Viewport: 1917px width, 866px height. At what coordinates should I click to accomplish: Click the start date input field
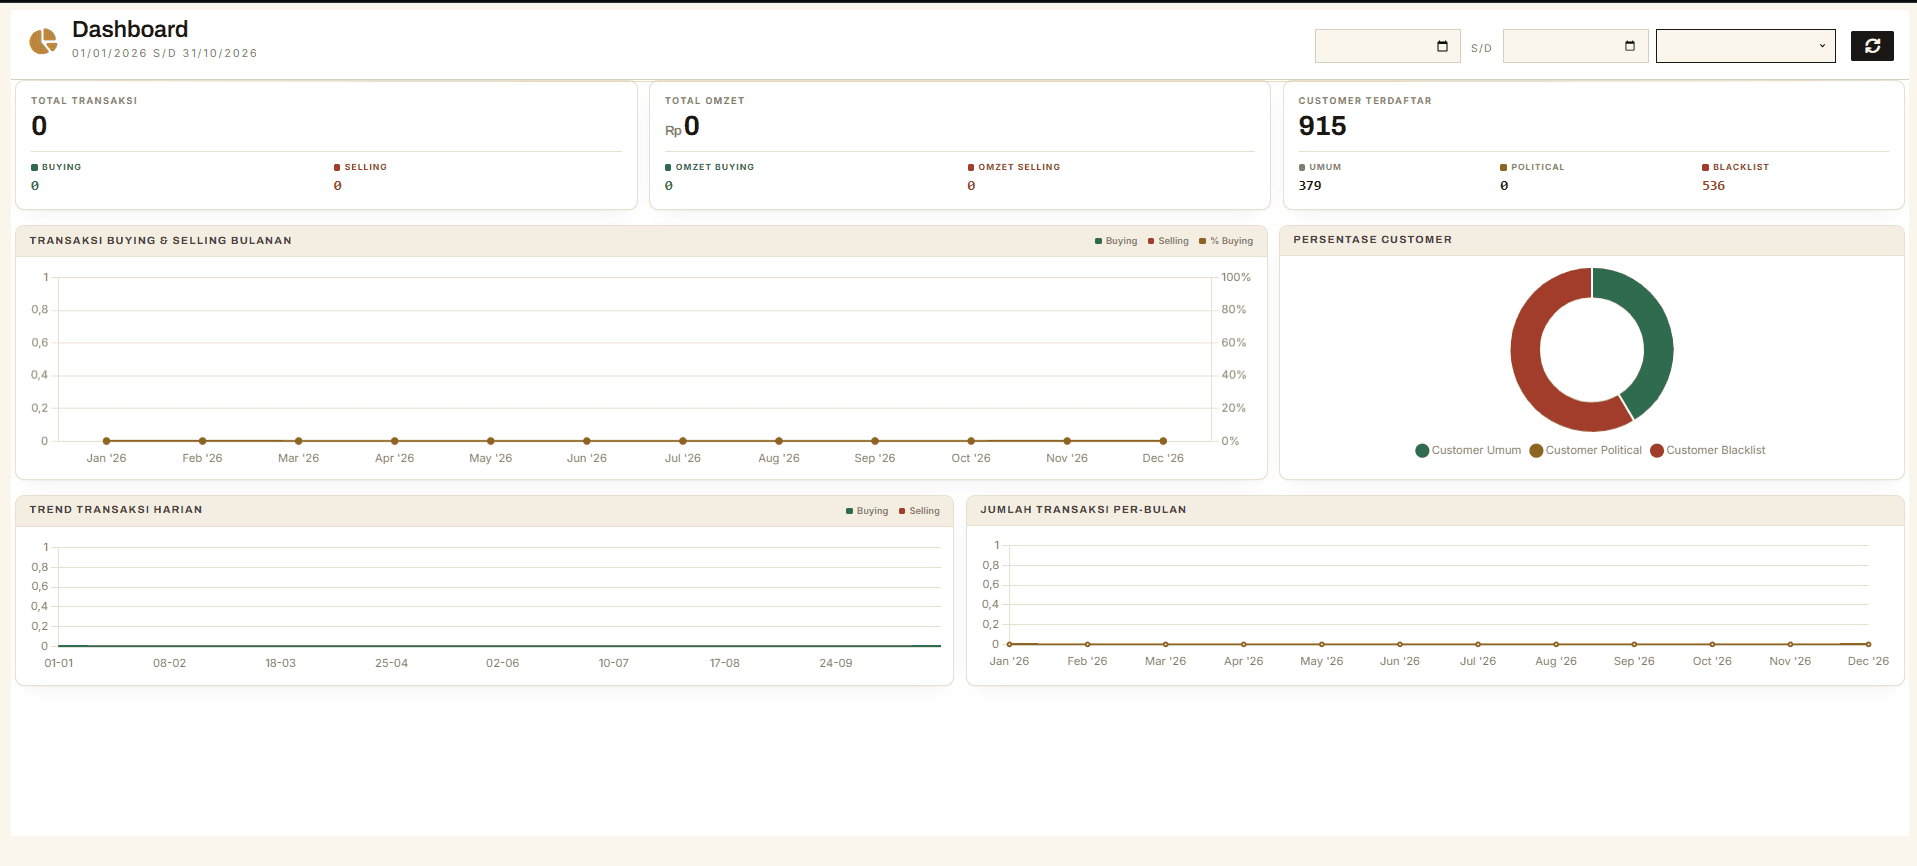click(1387, 46)
